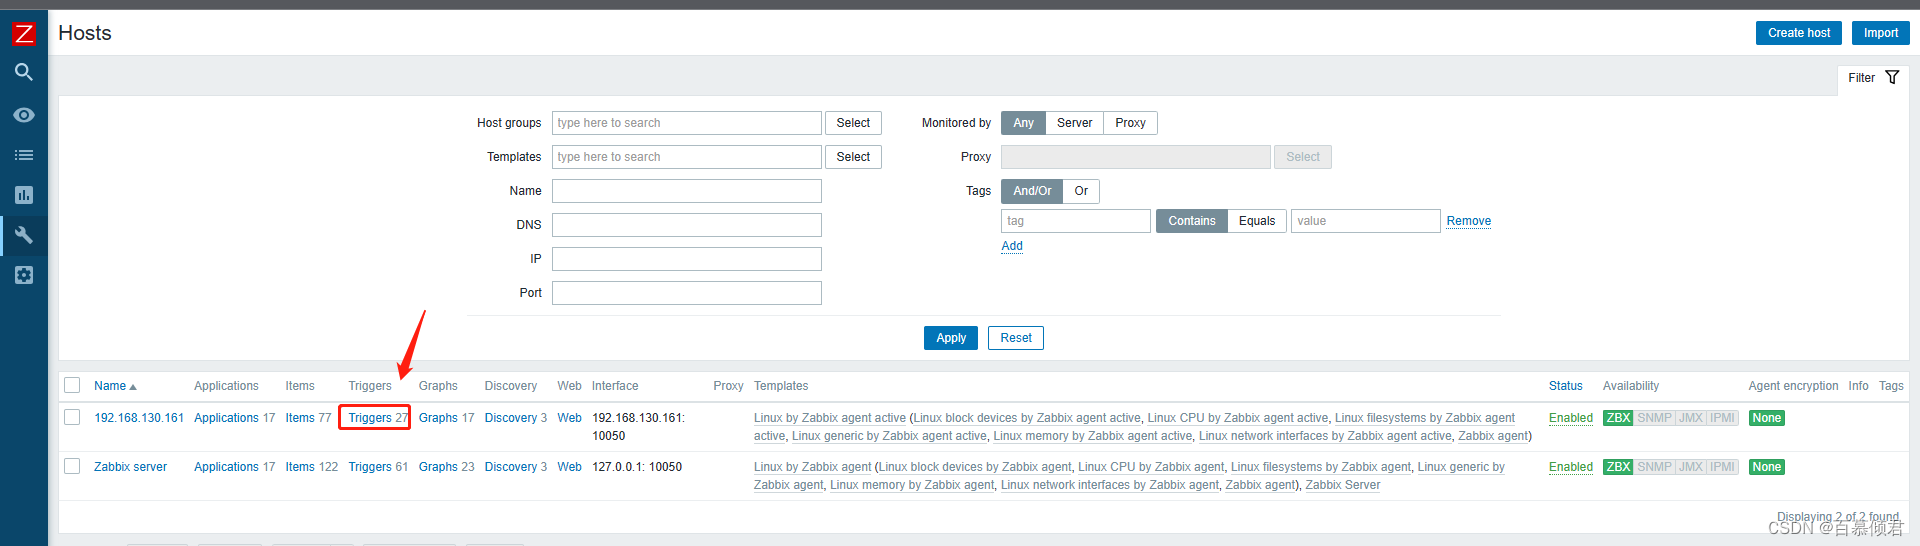The height and width of the screenshot is (546, 1920).
Task: Open the Configuration wrench icon menu
Action: [24, 235]
